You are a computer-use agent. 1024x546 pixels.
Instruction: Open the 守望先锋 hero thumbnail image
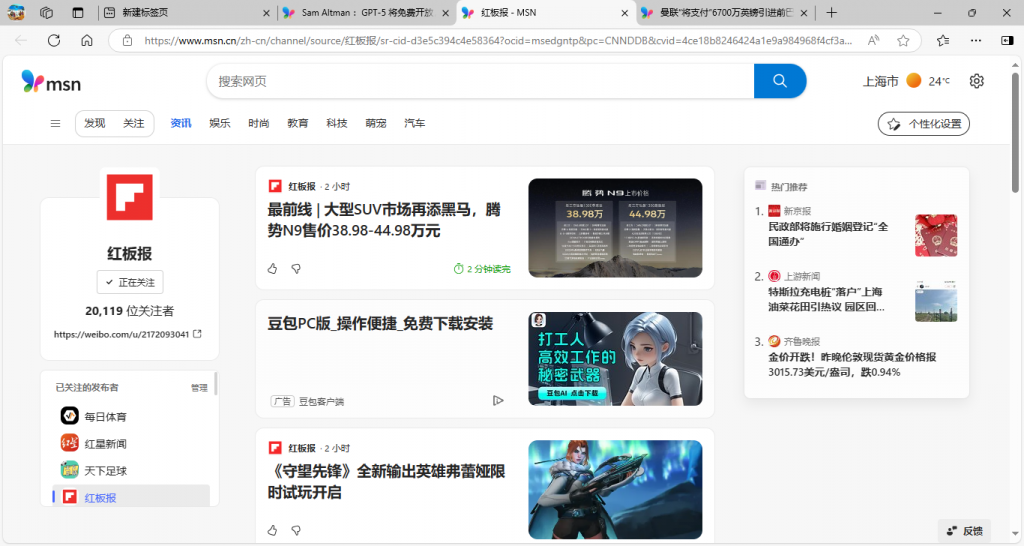coord(615,490)
